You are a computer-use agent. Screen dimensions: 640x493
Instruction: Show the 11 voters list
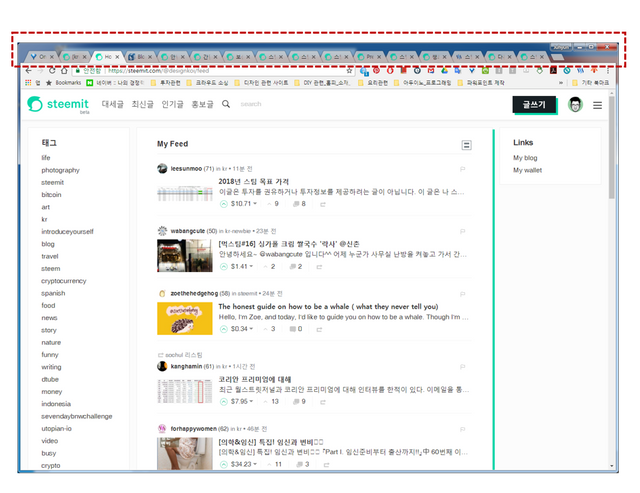274,464
